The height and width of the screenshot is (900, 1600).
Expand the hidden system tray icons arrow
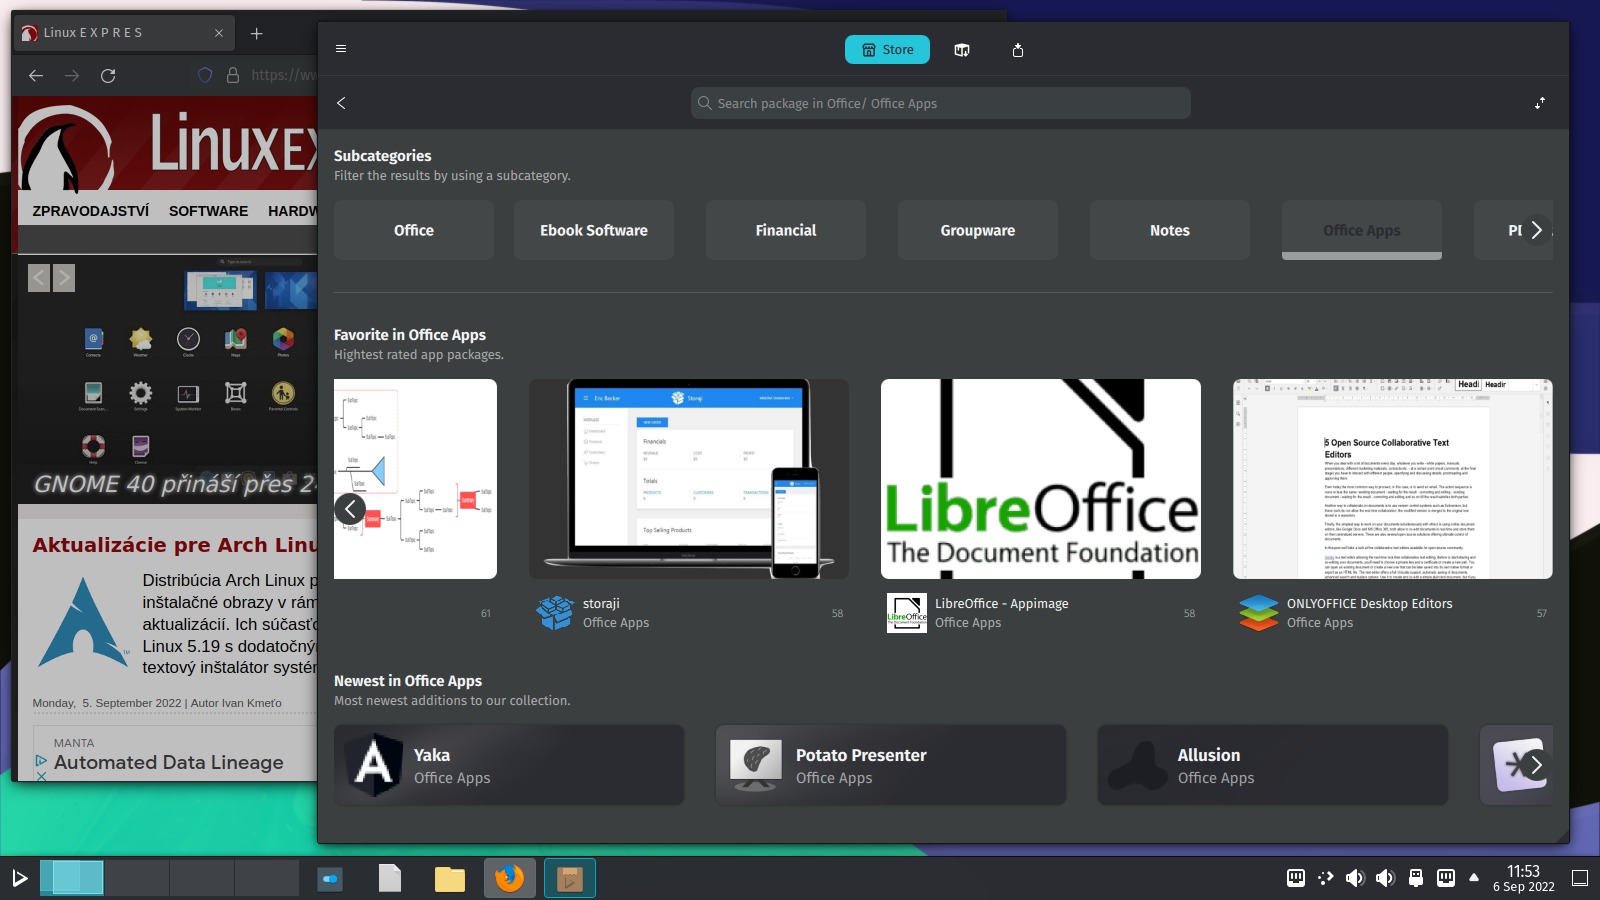click(x=1474, y=877)
